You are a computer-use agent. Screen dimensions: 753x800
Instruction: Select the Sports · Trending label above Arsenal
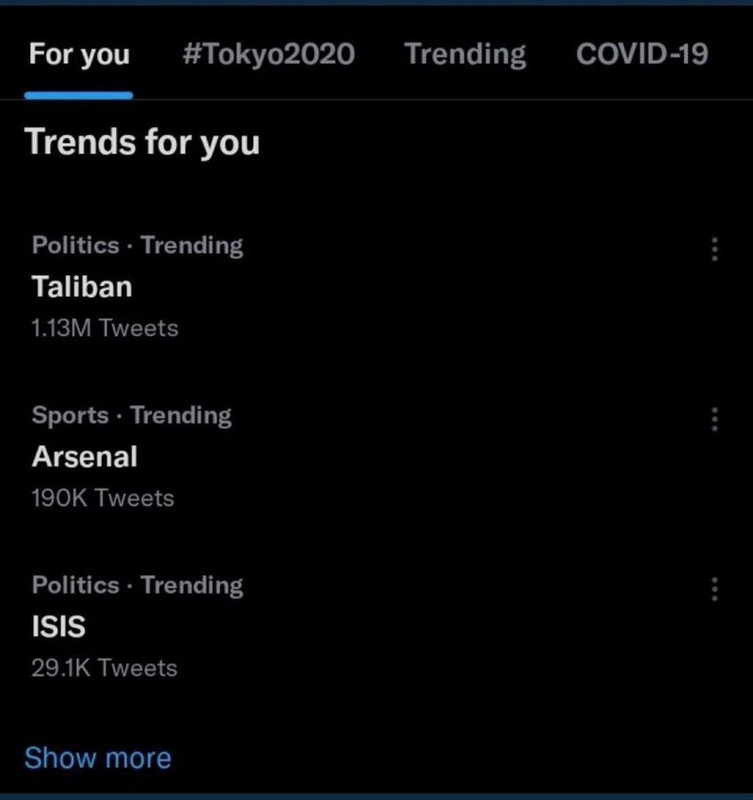132,415
